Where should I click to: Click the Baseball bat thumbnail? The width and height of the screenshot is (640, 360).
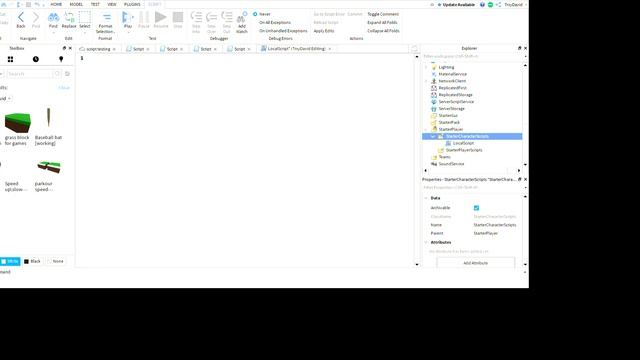49,118
